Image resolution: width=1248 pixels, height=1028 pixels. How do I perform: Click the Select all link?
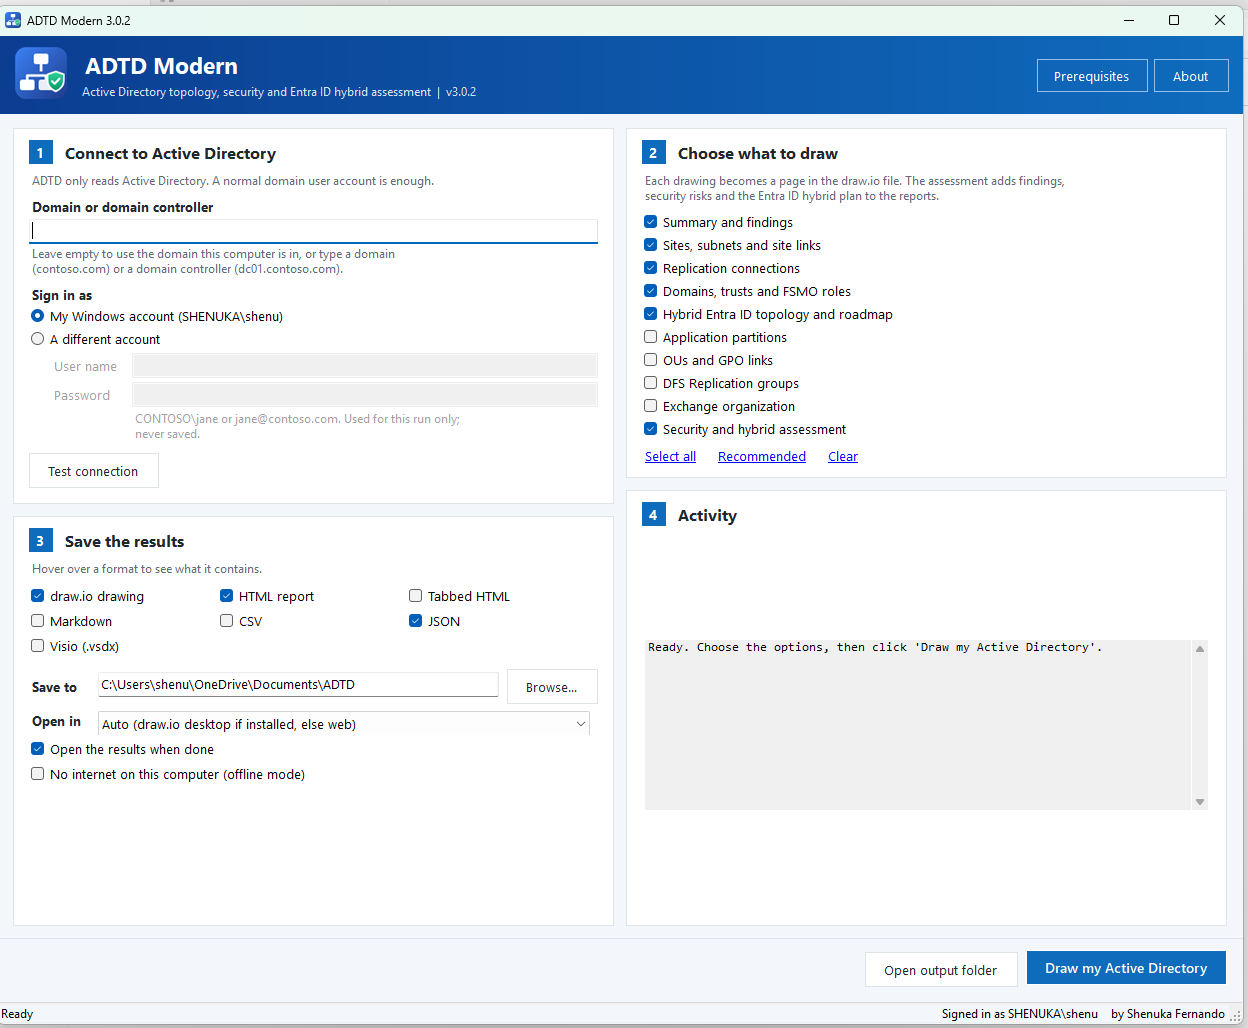670,457
